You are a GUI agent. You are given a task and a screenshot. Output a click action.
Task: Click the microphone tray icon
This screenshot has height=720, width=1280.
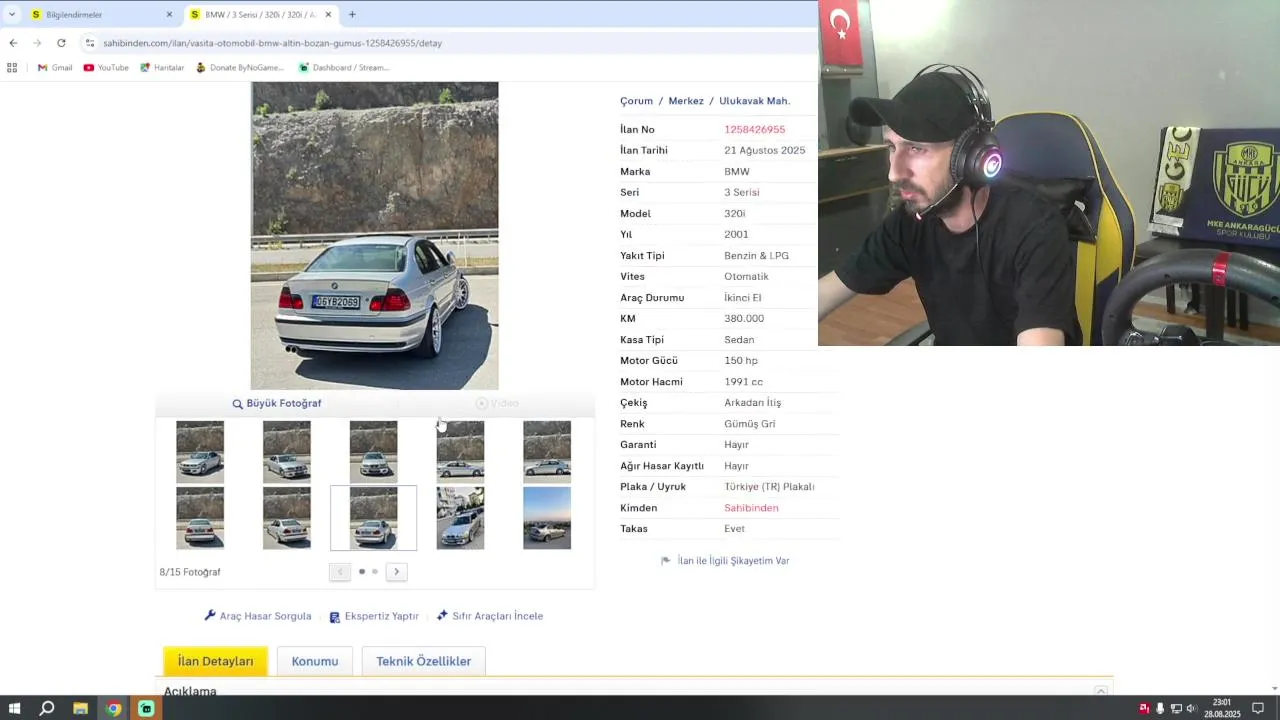(1160, 709)
